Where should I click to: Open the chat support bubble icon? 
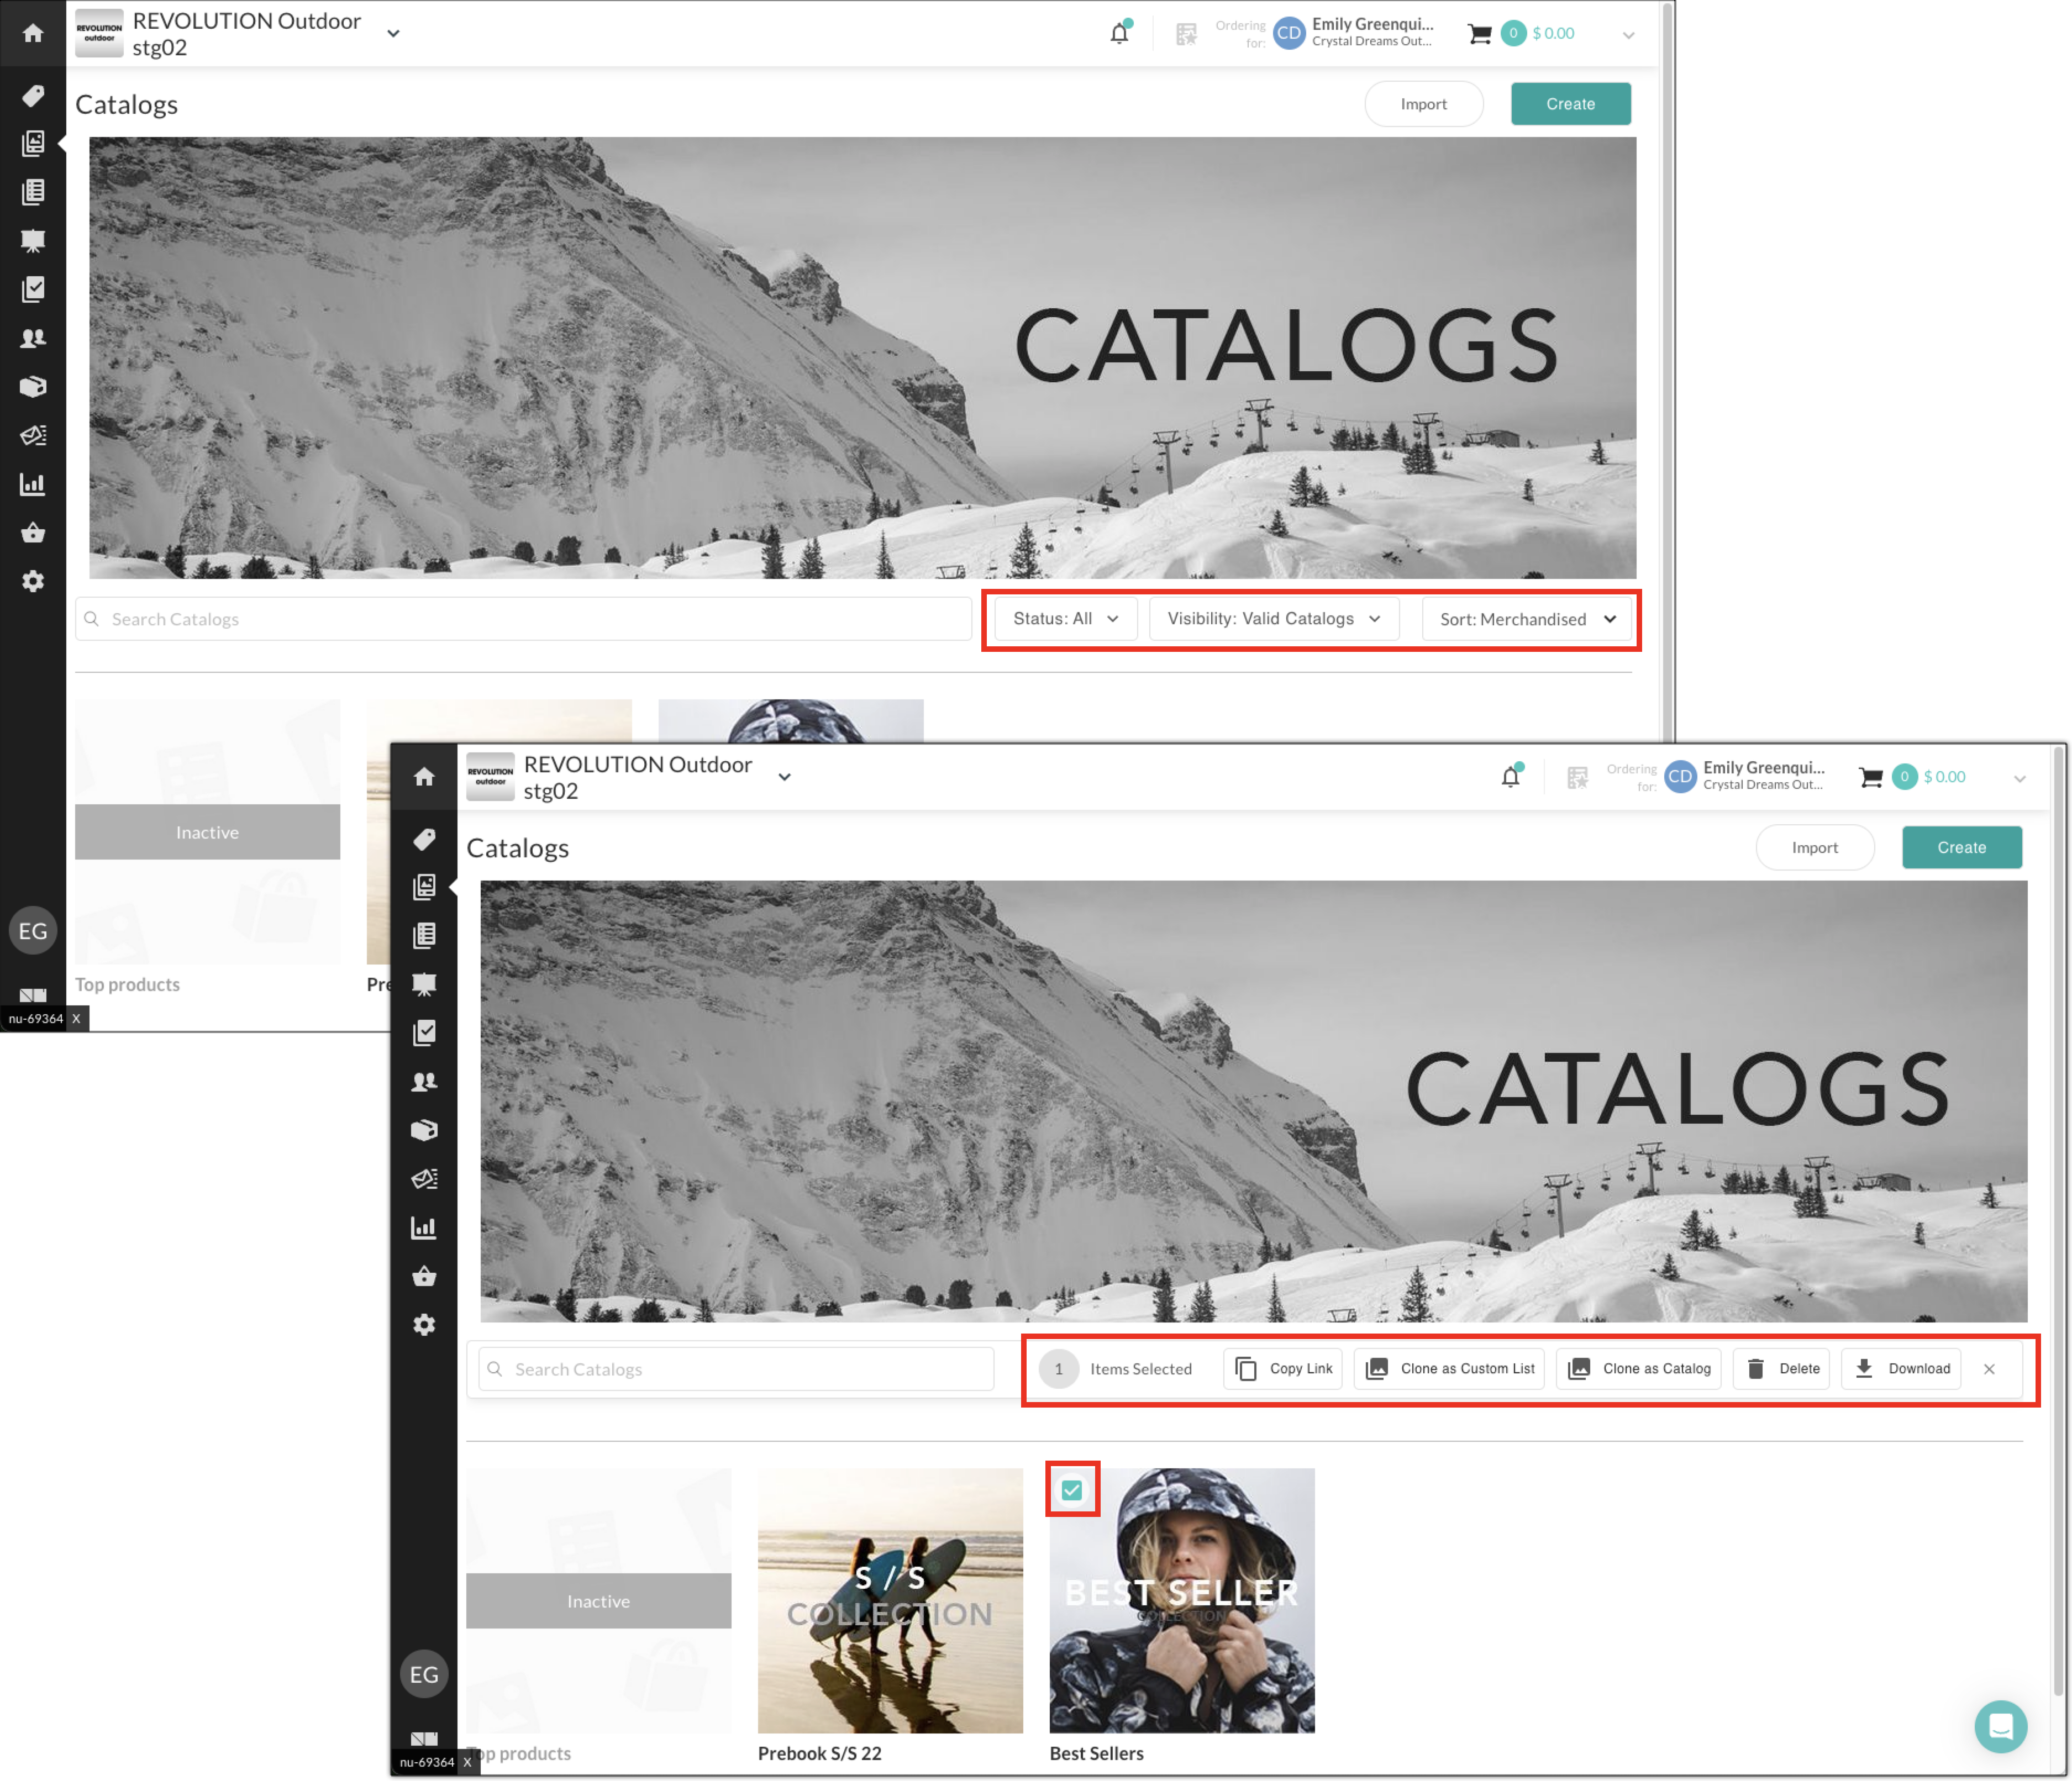pyautogui.click(x=2000, y=1726)
